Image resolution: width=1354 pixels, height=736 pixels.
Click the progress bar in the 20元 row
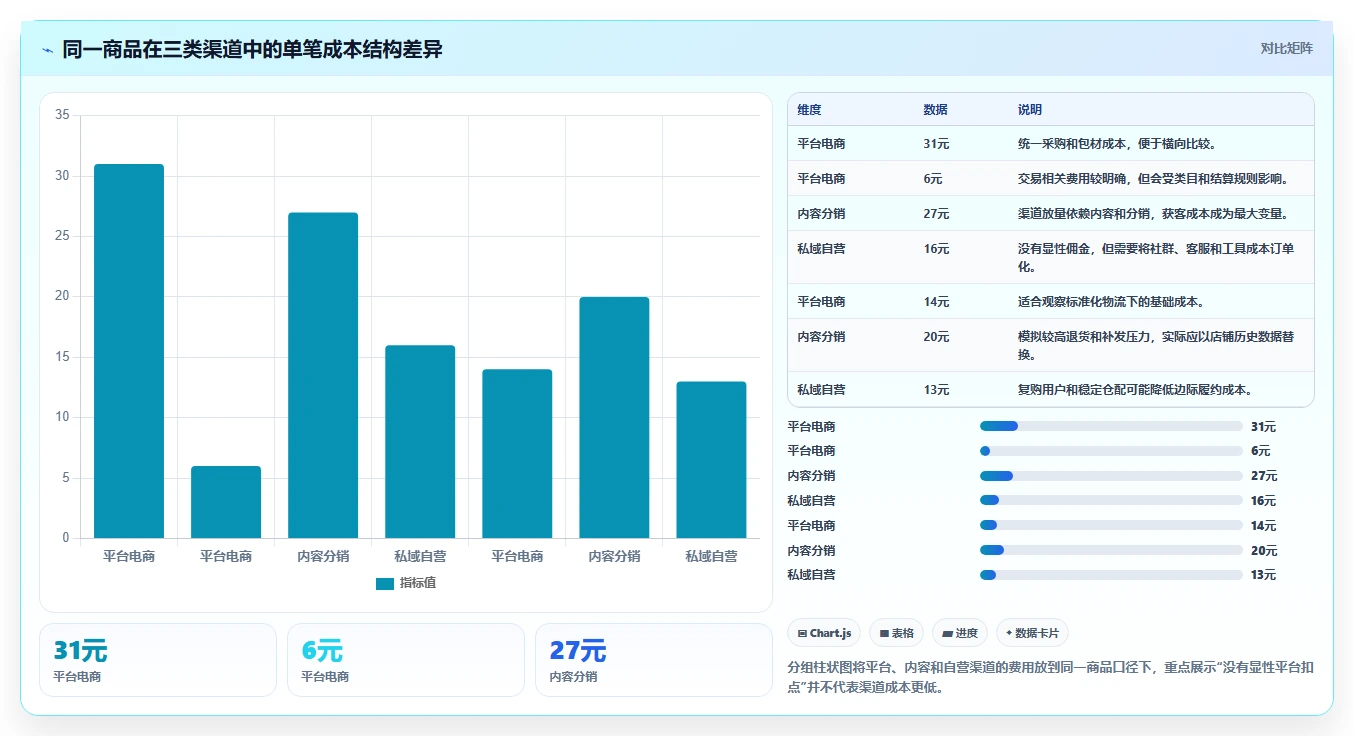click(x=1111, y=550)
